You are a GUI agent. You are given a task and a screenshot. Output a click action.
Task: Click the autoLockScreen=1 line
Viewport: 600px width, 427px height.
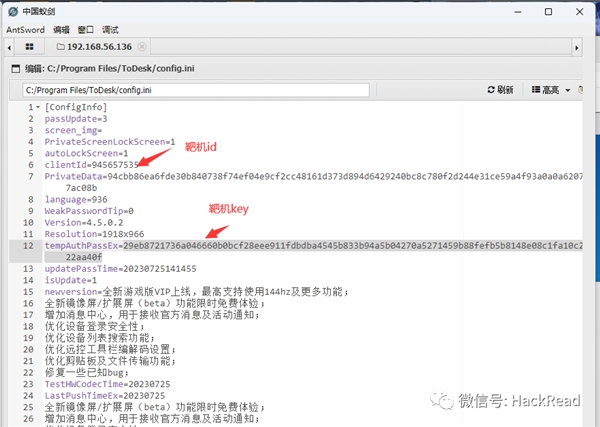86,153
